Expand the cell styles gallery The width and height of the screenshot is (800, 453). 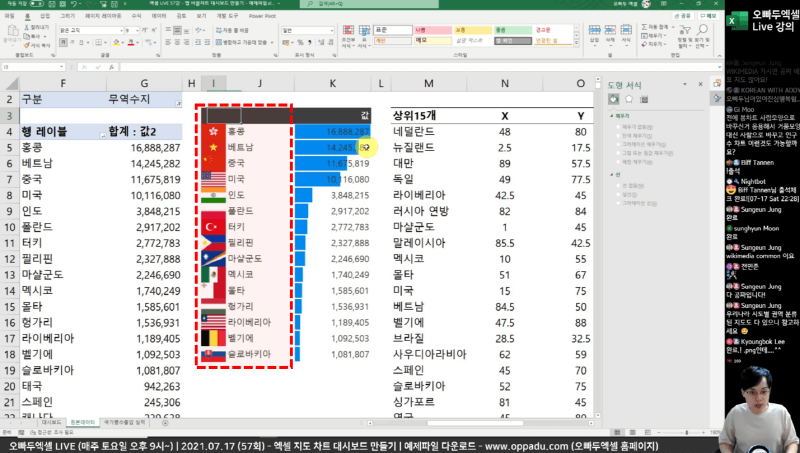[577, 44]
